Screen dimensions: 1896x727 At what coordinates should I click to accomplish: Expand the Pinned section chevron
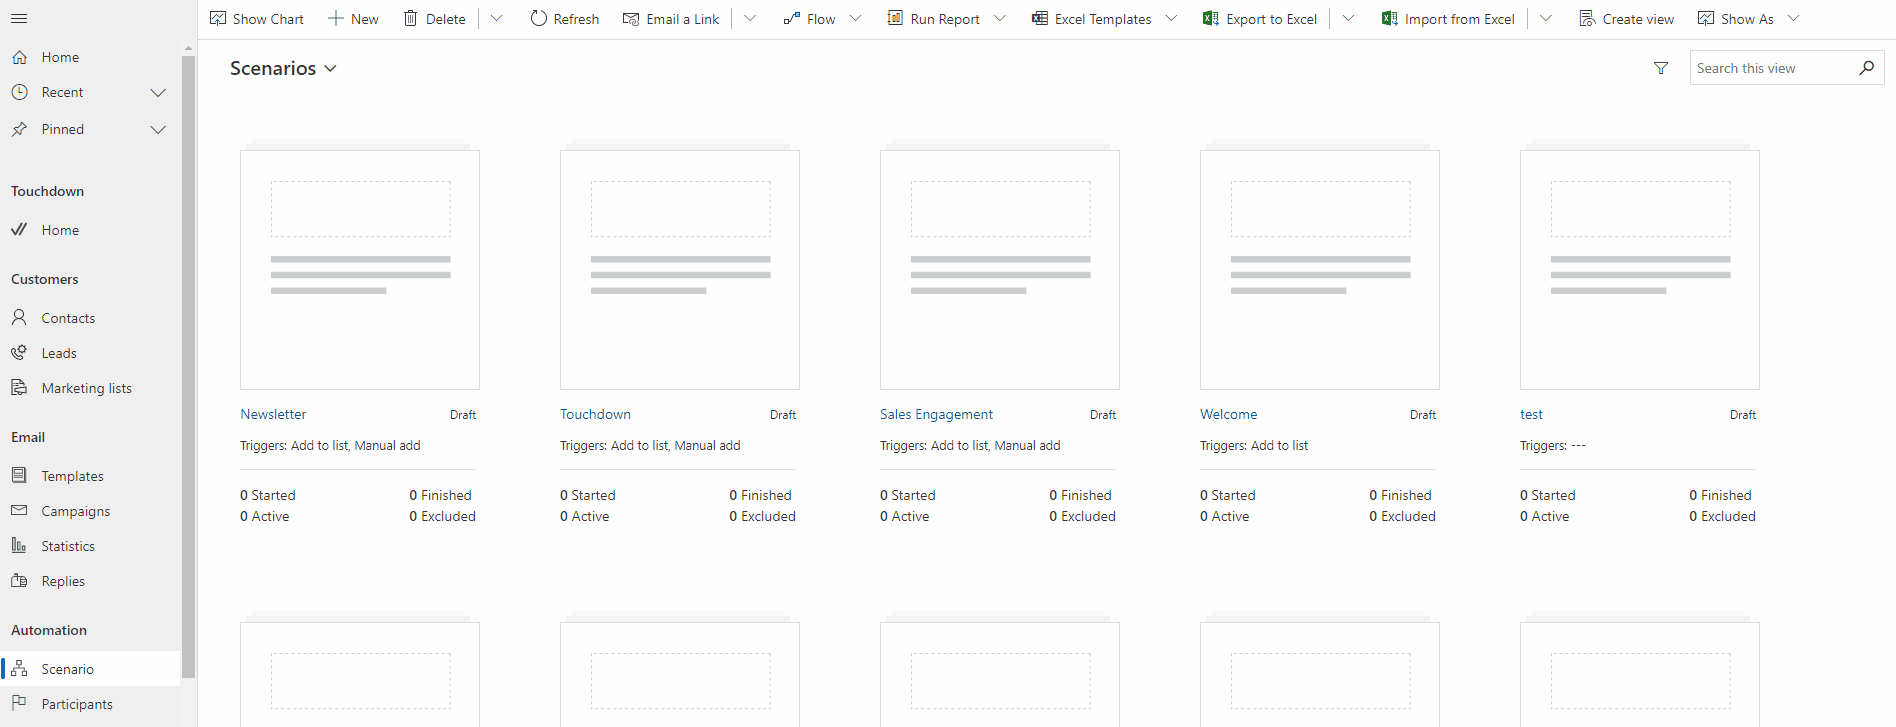tap(158, 129)
